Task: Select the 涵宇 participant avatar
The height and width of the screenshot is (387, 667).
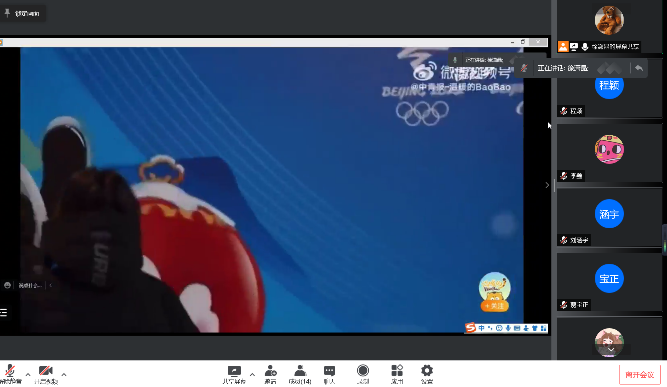Action: click(x=609, y=213)
